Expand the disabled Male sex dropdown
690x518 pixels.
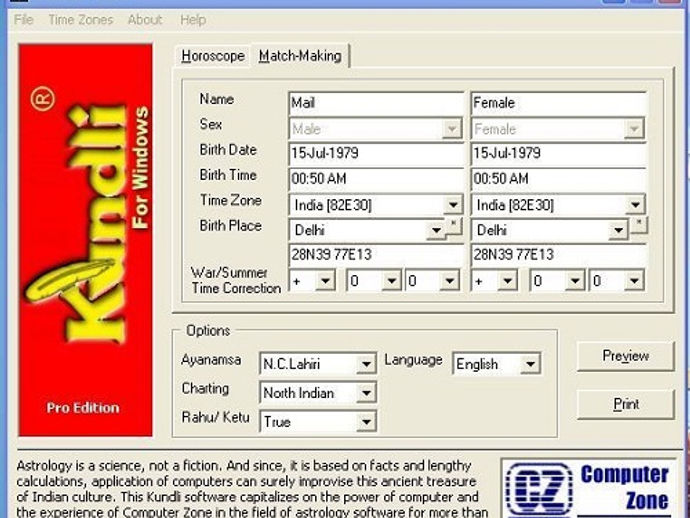pyautogui.click(x=376, y=129)
